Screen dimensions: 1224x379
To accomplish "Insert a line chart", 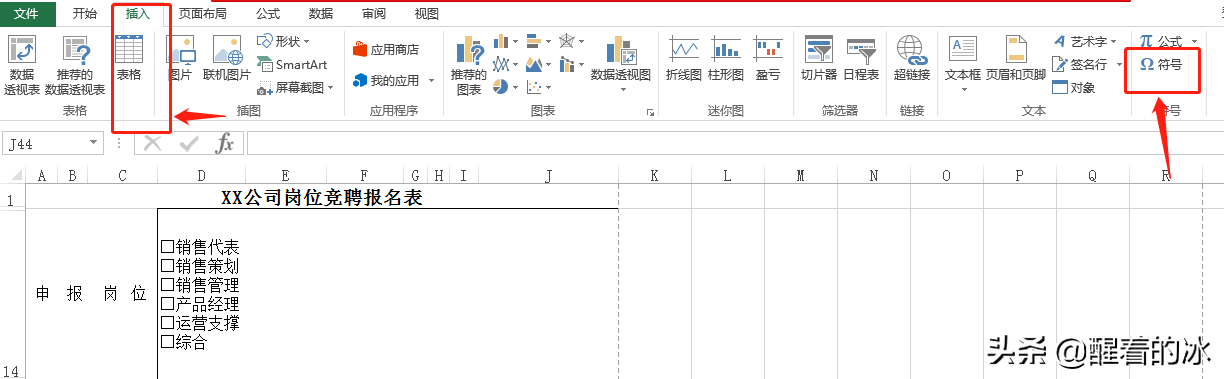I will pos(506,64).
